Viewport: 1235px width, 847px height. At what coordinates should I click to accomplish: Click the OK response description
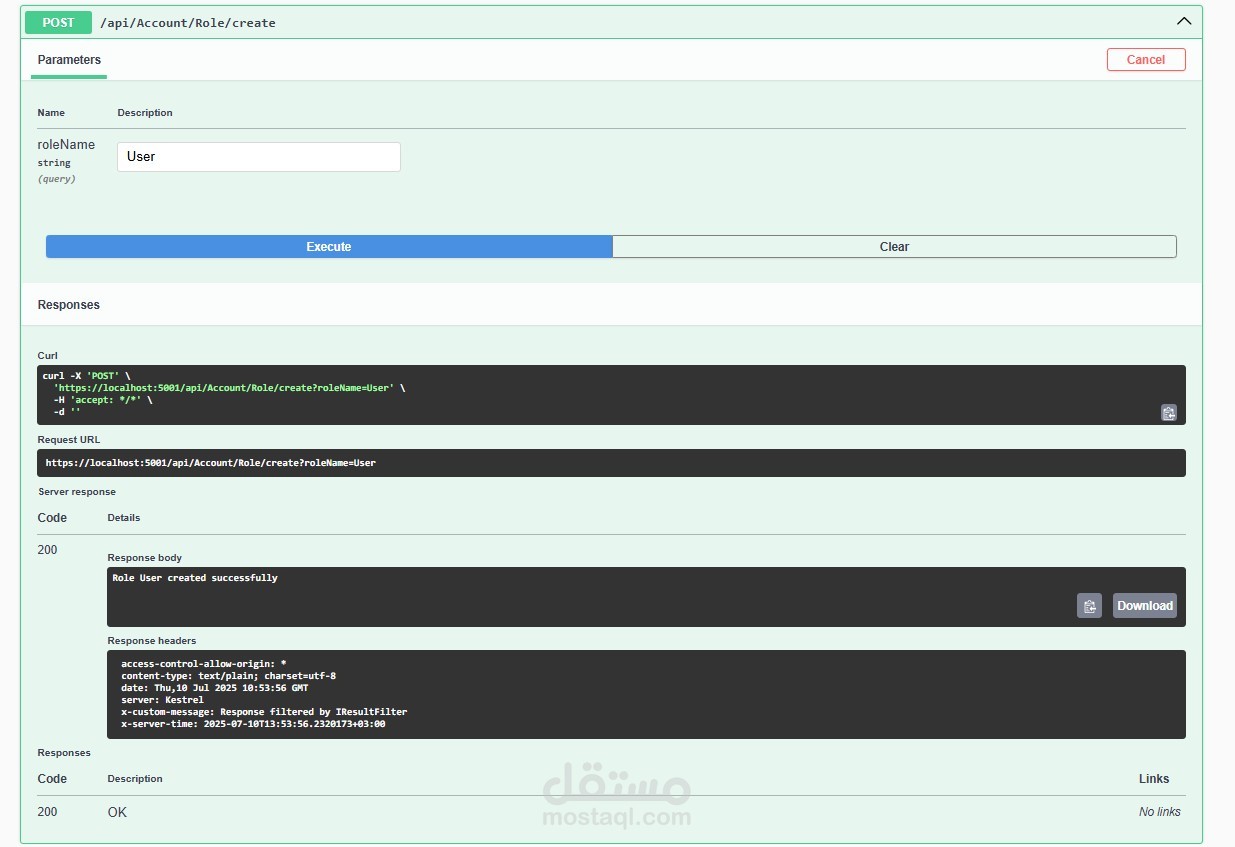(117, 812)
